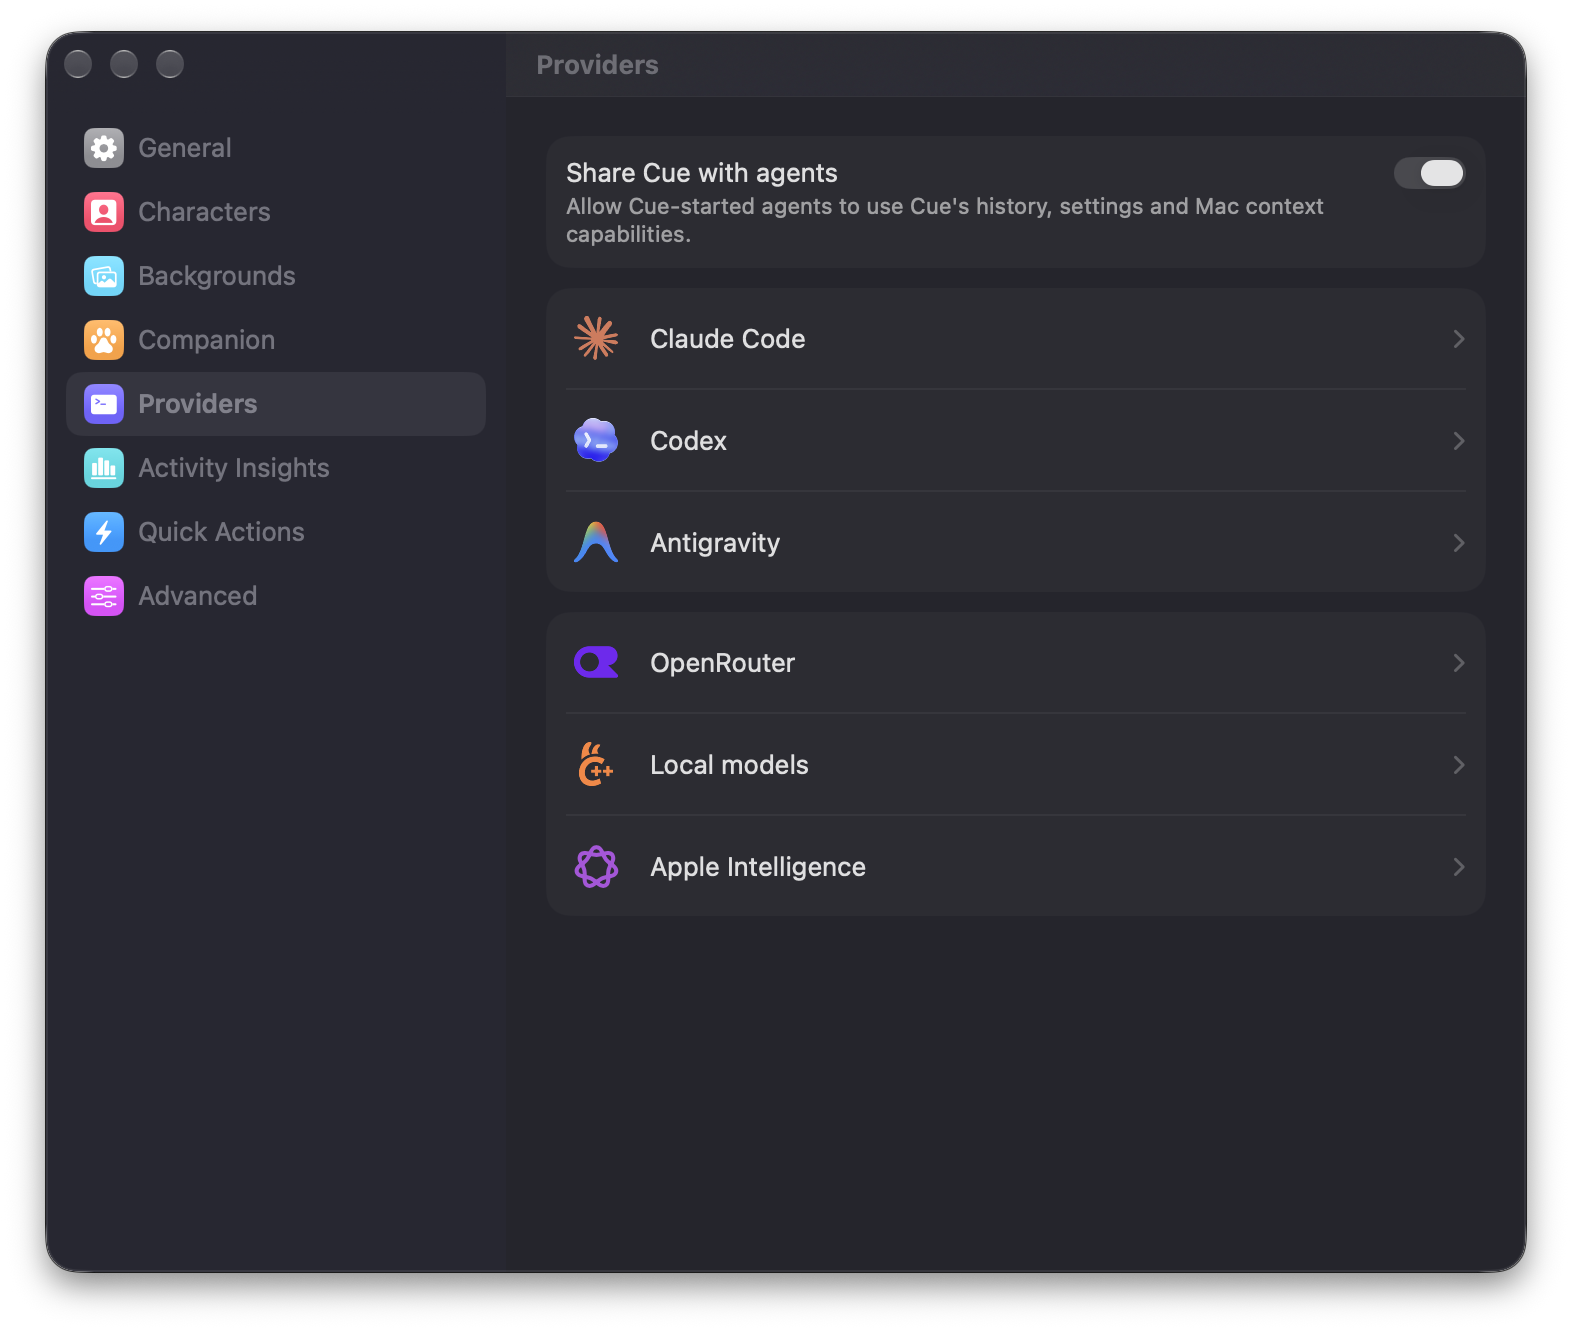Image resolution: width=1572 pixels, height=1332 pixels.
Task: Expand the Claude Code row chevron
Action: (x=1459, y=339)
